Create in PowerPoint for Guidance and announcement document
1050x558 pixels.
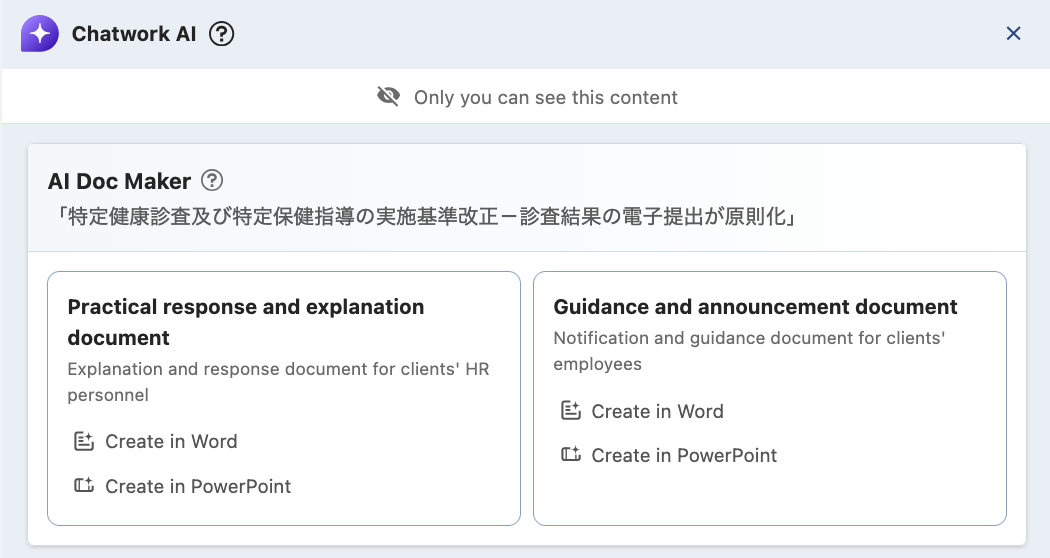point(668,456)
